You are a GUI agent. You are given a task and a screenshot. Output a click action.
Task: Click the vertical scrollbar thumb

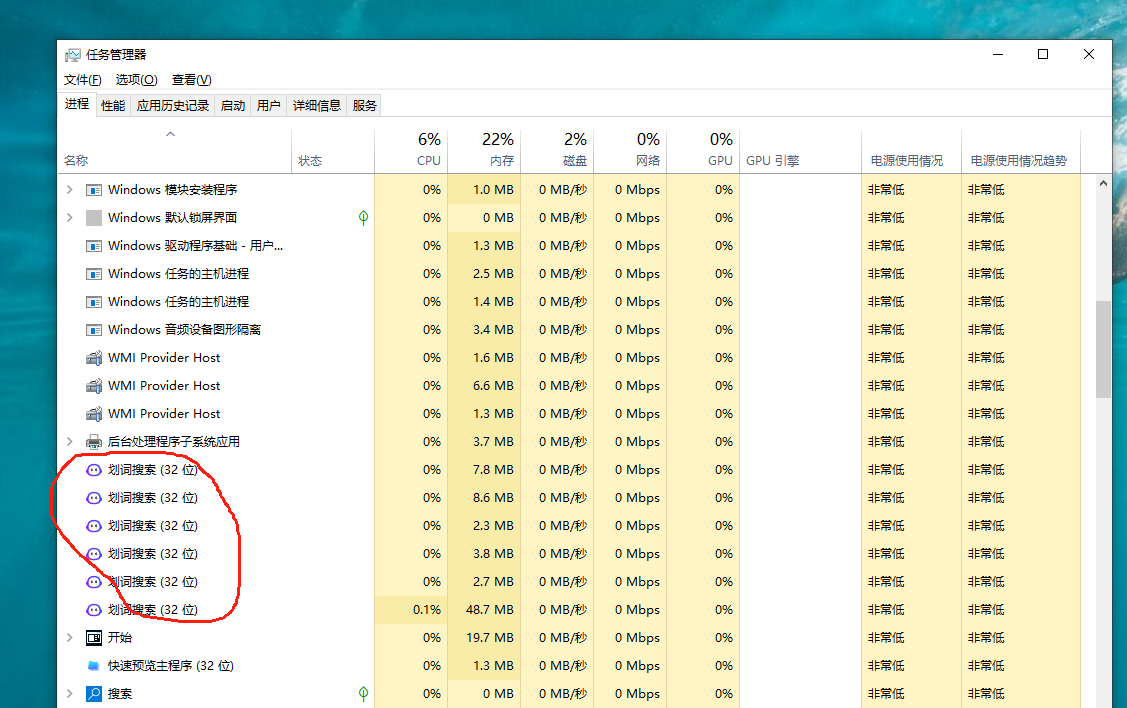1103,348
